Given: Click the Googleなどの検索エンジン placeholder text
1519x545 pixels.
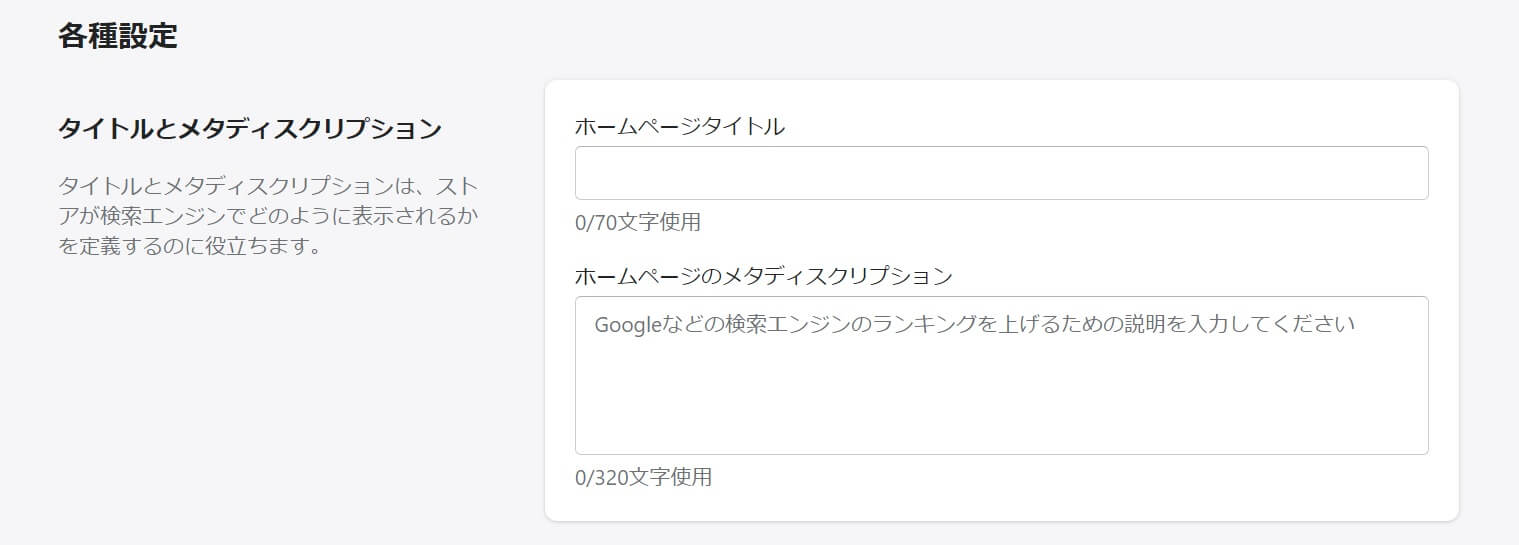Looking at the screenshot, I should tap(974, 325).
